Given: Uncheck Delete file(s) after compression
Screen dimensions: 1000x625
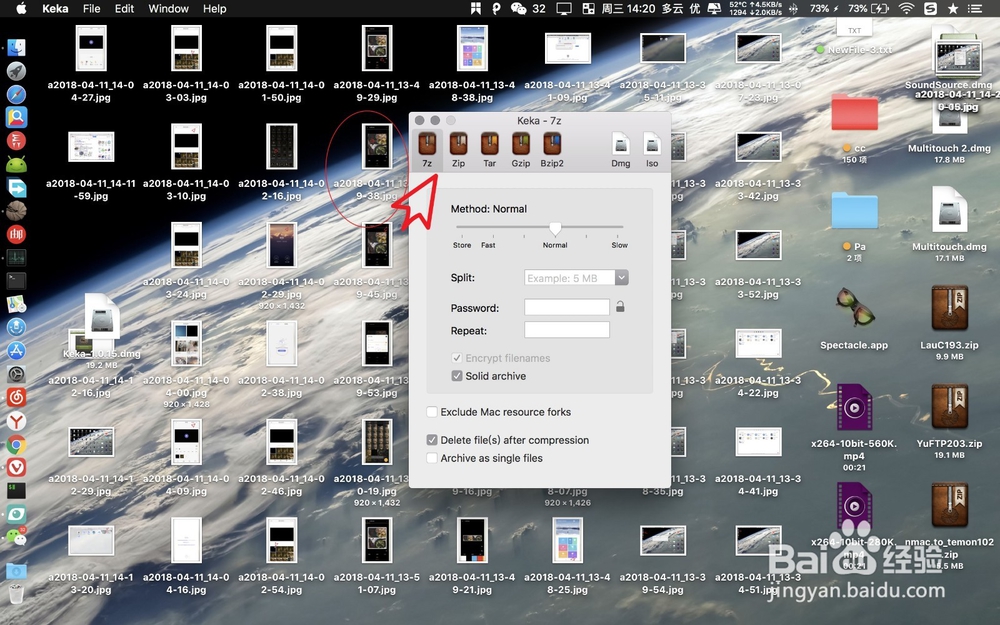Looking at the screenshot, I should [432, 440].
